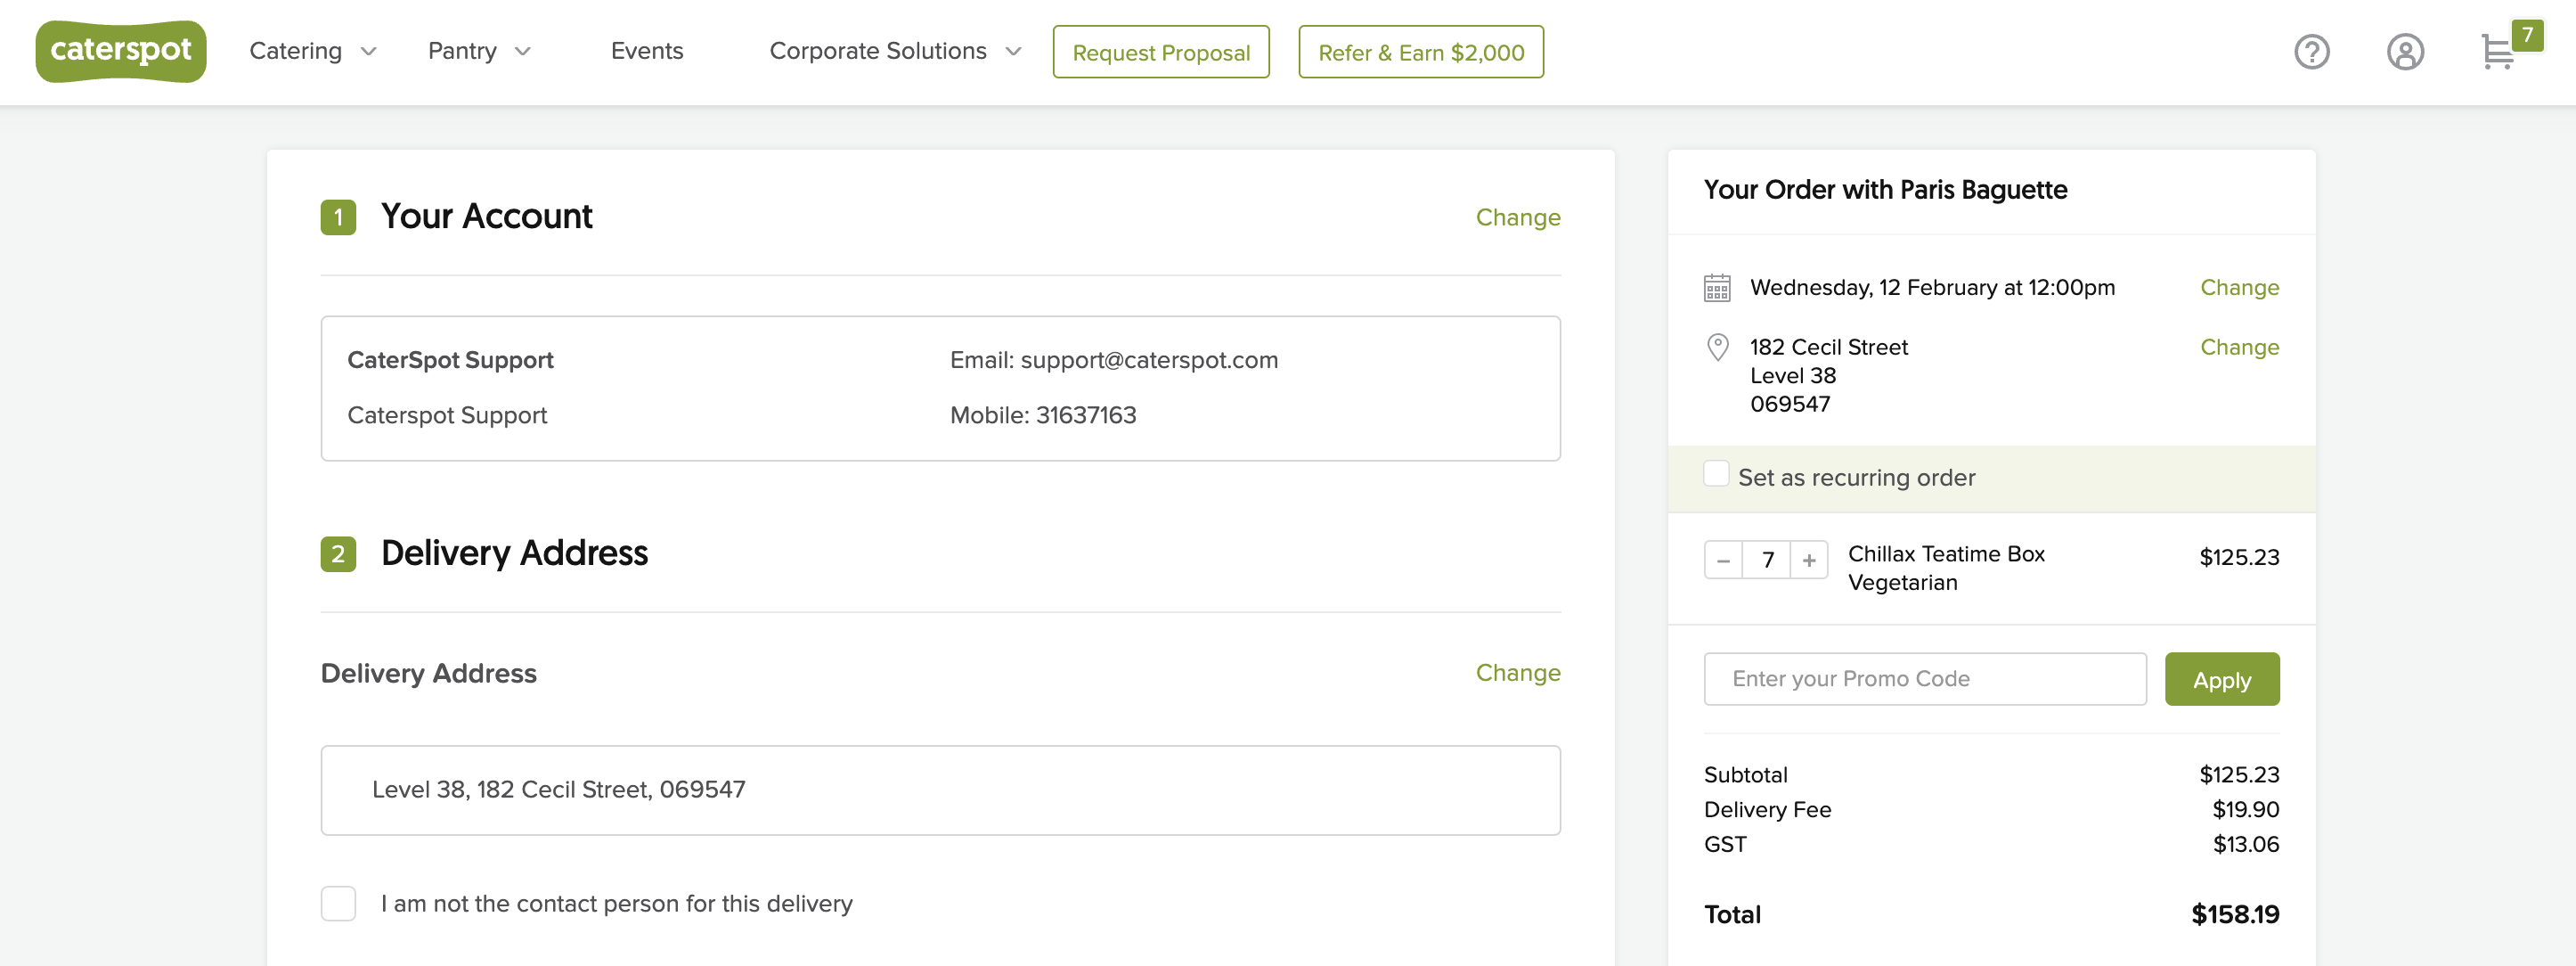Enable Set as recurring order checkbox
Image resolution: width=2576 pixels, height=966 pixels.
coord(1715,474)
